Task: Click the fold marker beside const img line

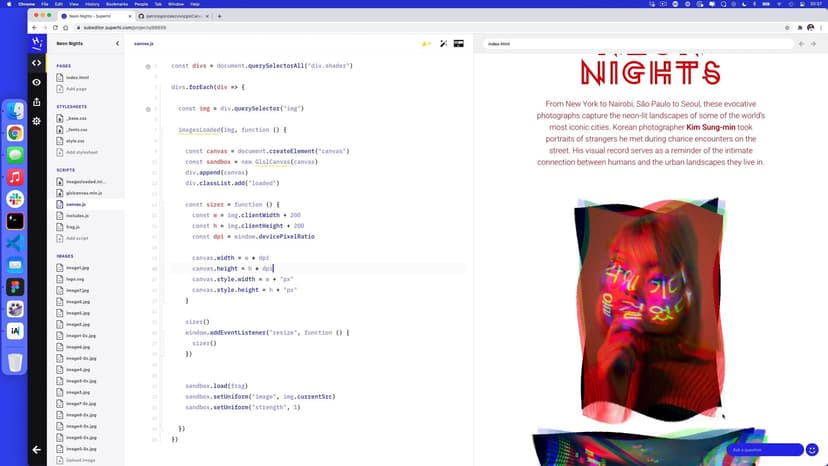Action: coord(149,108)
